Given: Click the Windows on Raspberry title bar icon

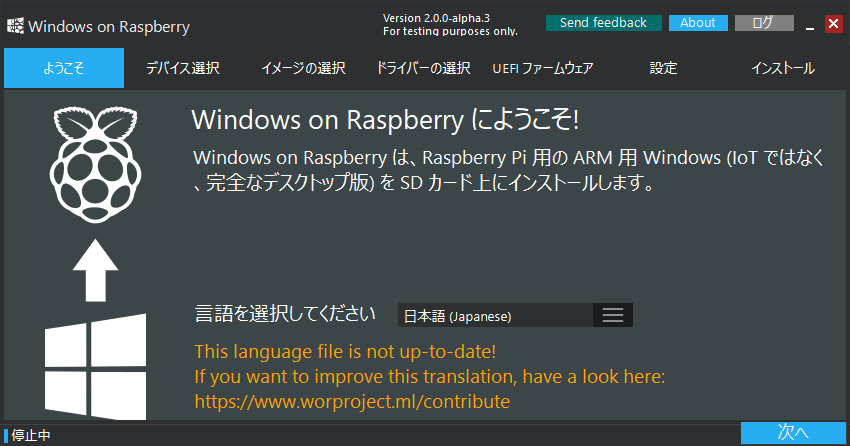Looking at the screenshot, I should [x=15, y=25].
